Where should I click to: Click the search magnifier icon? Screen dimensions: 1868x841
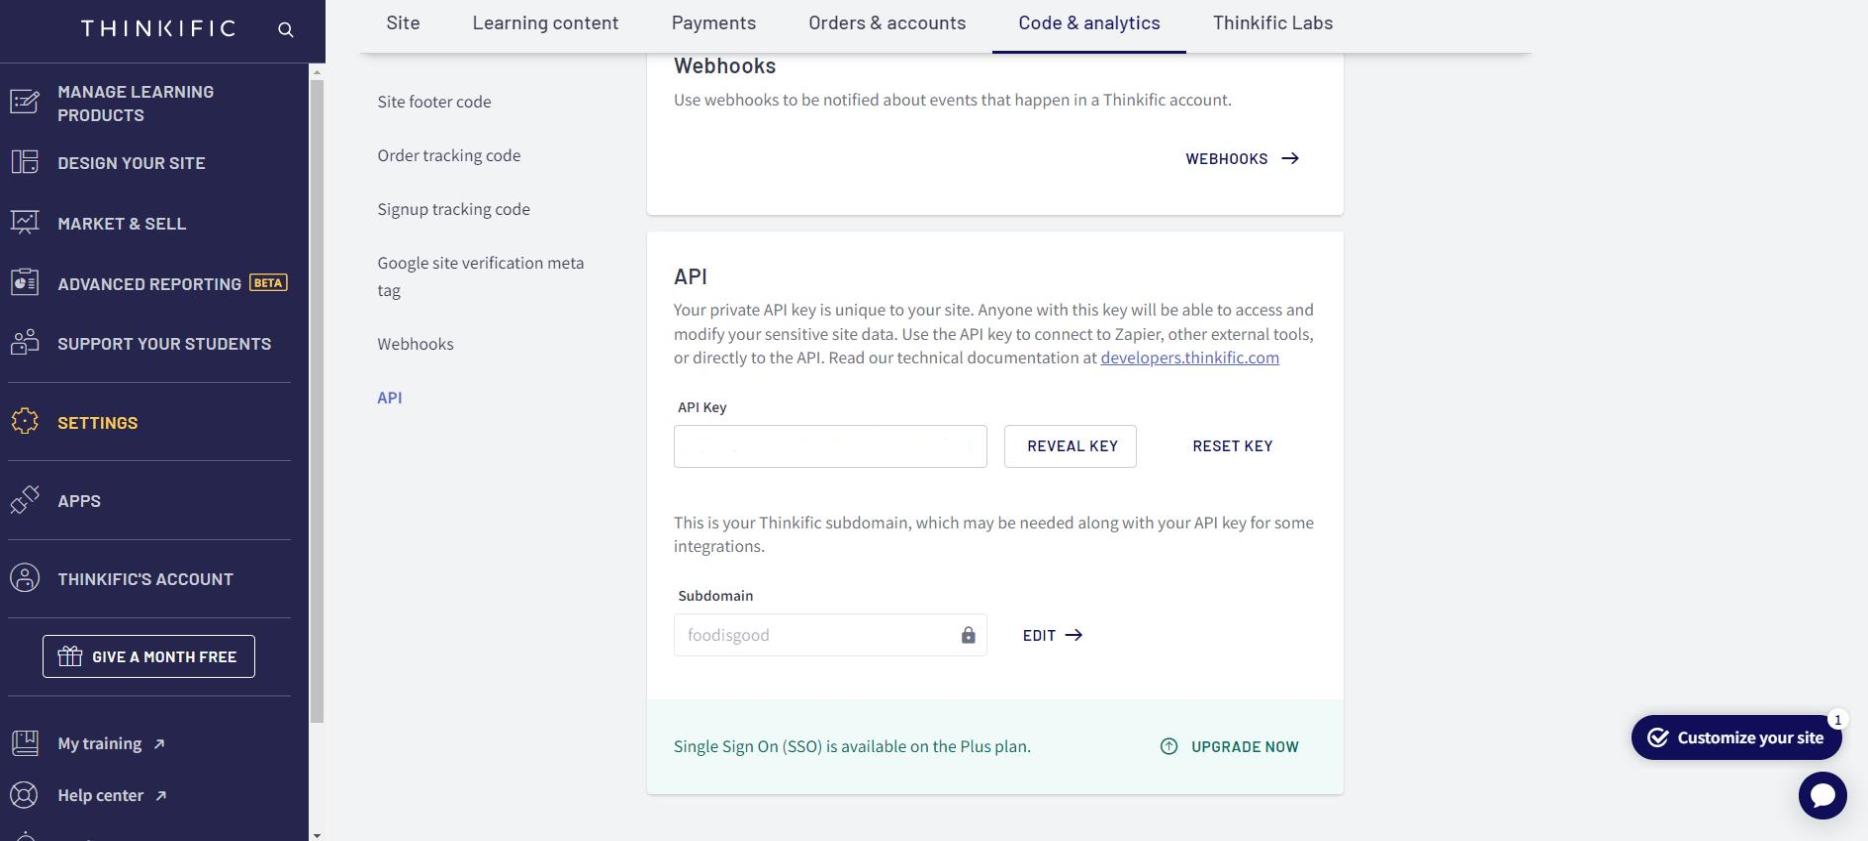coord(285,30)
